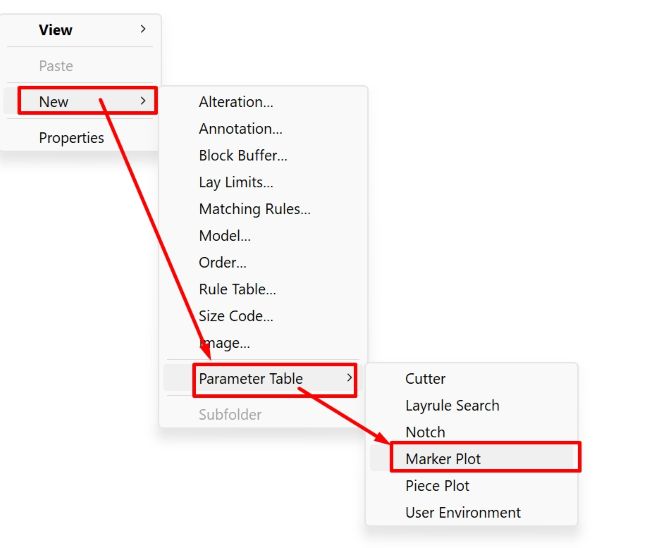Choose Layrule Search option

coord(452,405)
